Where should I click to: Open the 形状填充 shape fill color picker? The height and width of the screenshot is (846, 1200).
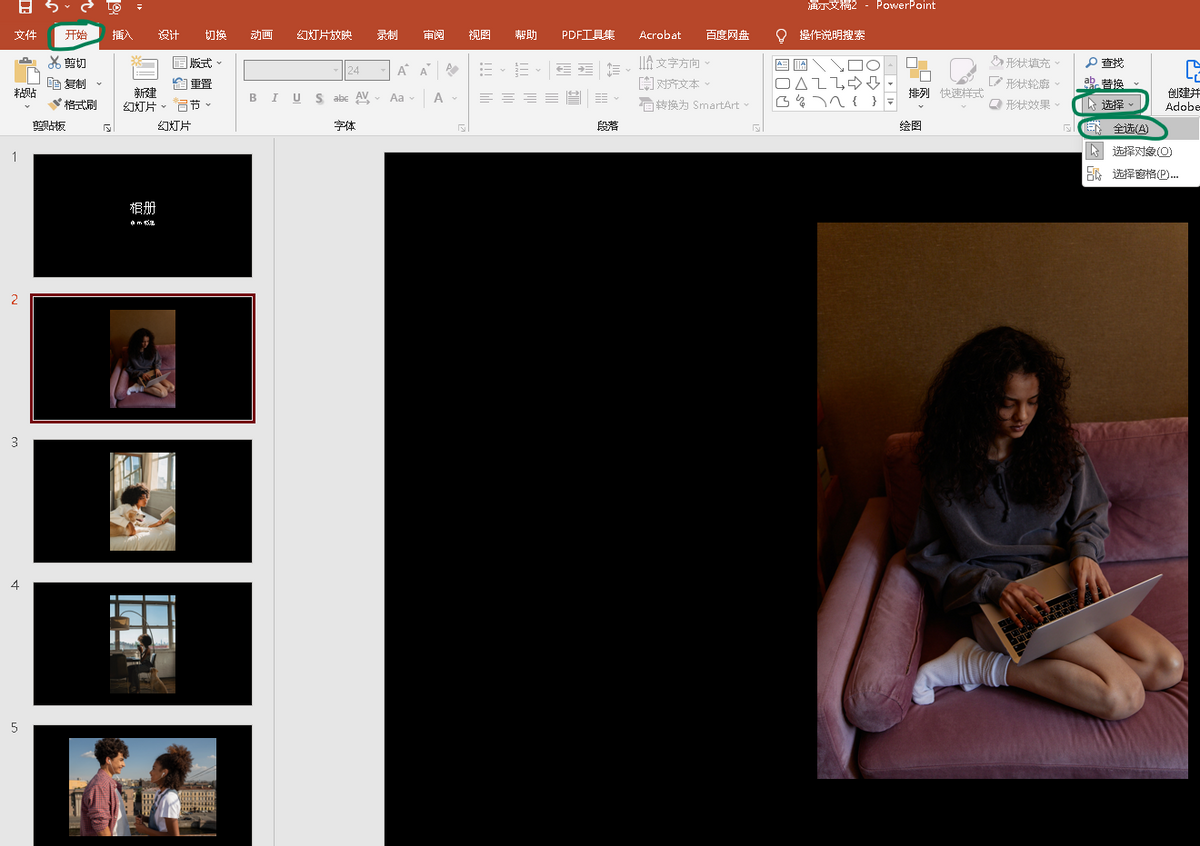(1024, 63)
